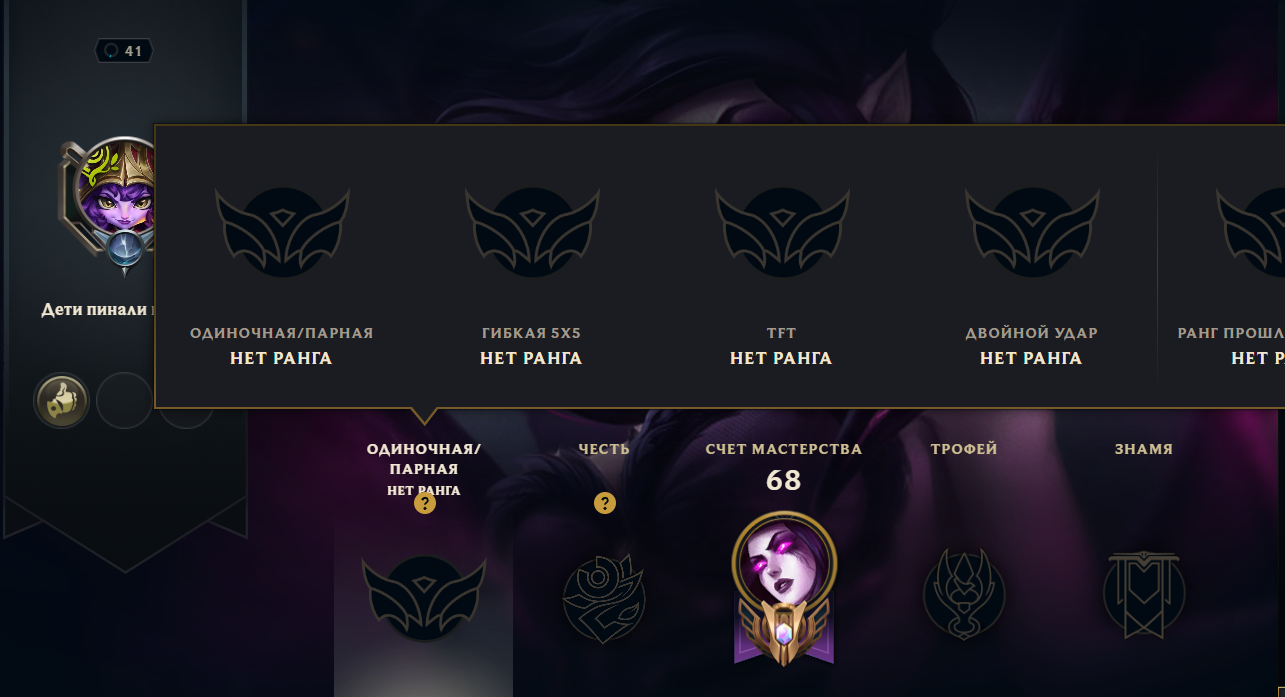Click the Трофей section label

(964, 450)
